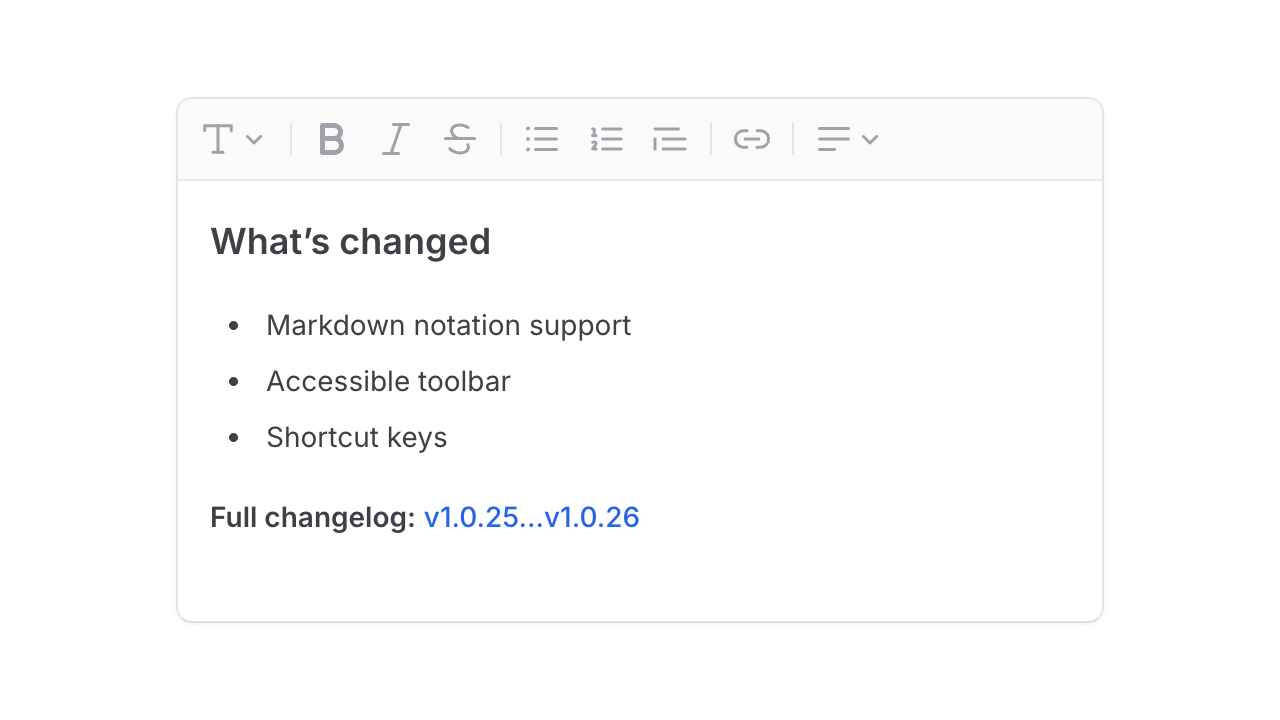Click the text style T icon

tap(218, 139)
